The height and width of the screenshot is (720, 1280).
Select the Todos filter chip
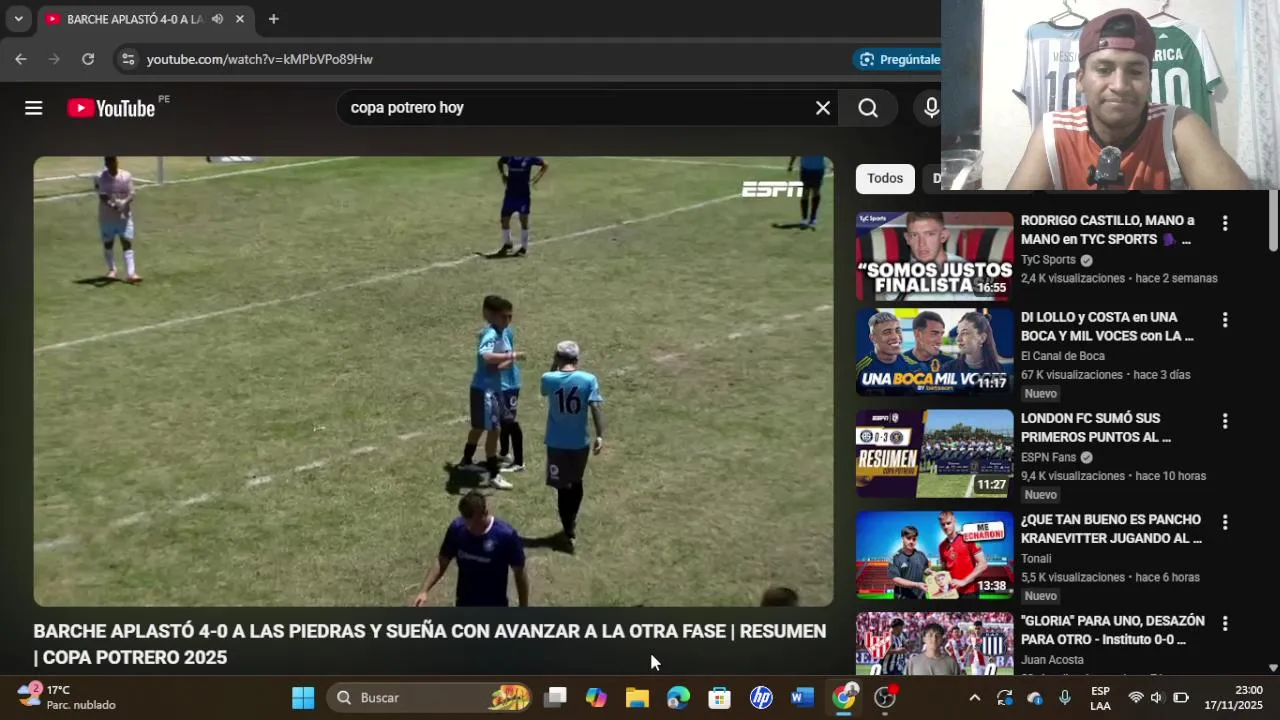(885, 178)
